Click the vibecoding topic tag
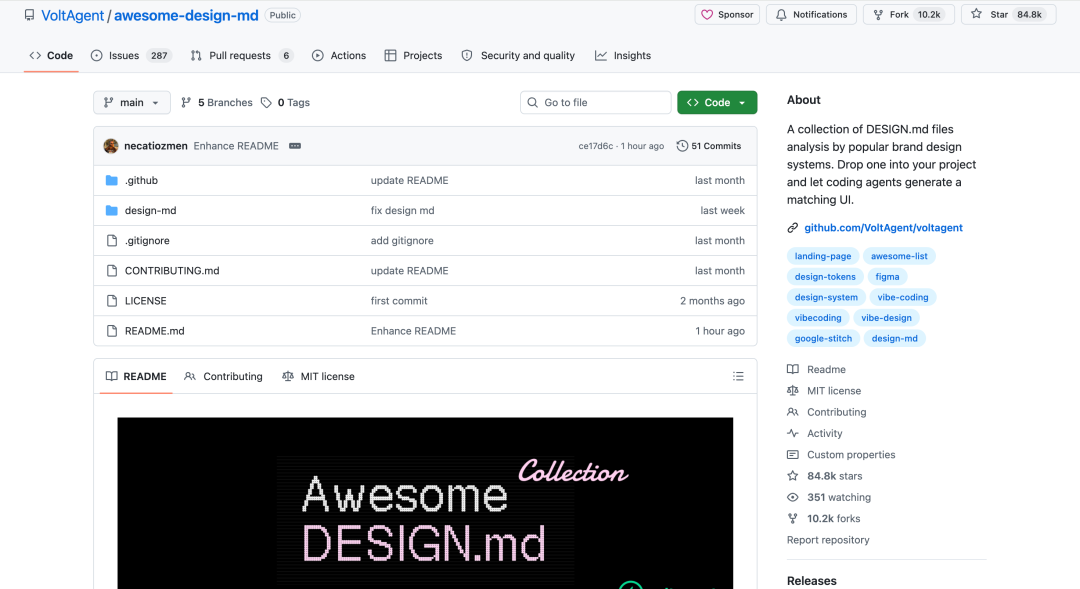 tap(818, 318)
